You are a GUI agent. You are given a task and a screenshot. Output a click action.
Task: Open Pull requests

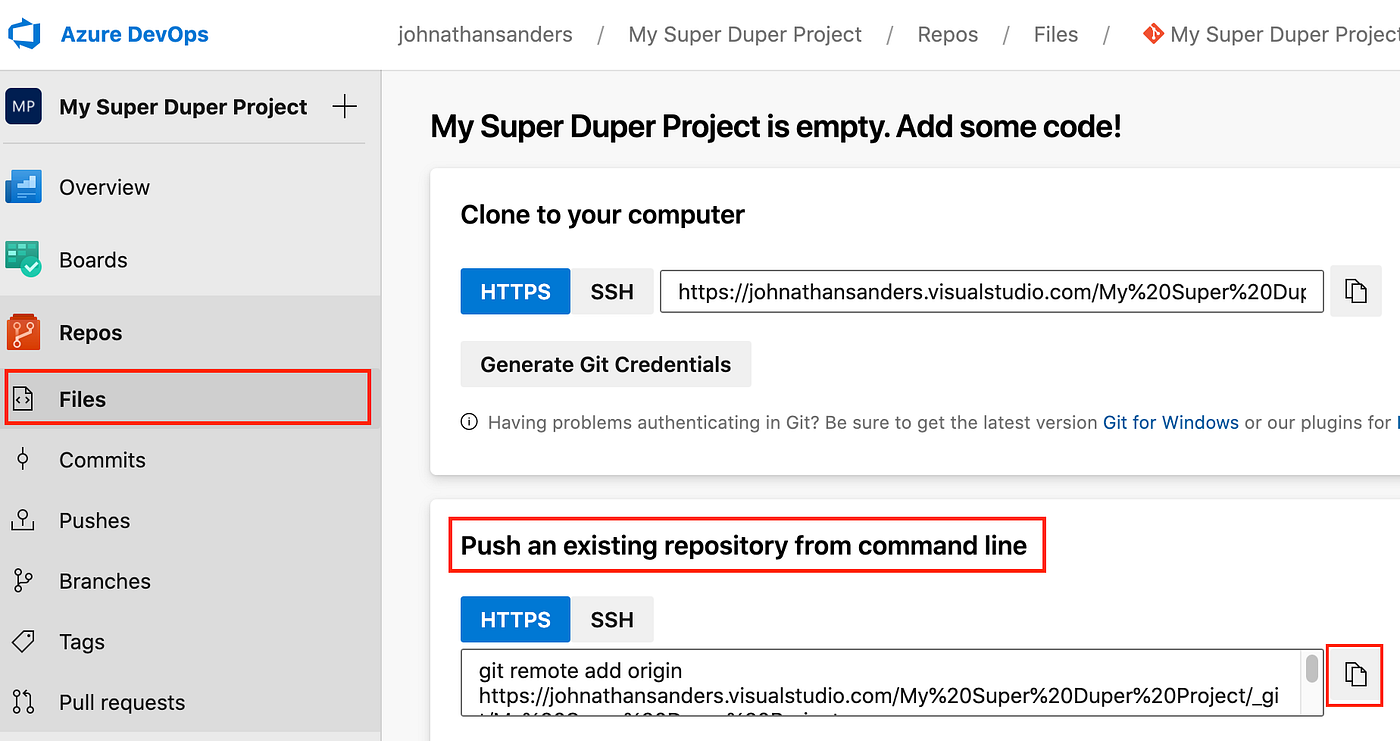[x=122, y=703]
